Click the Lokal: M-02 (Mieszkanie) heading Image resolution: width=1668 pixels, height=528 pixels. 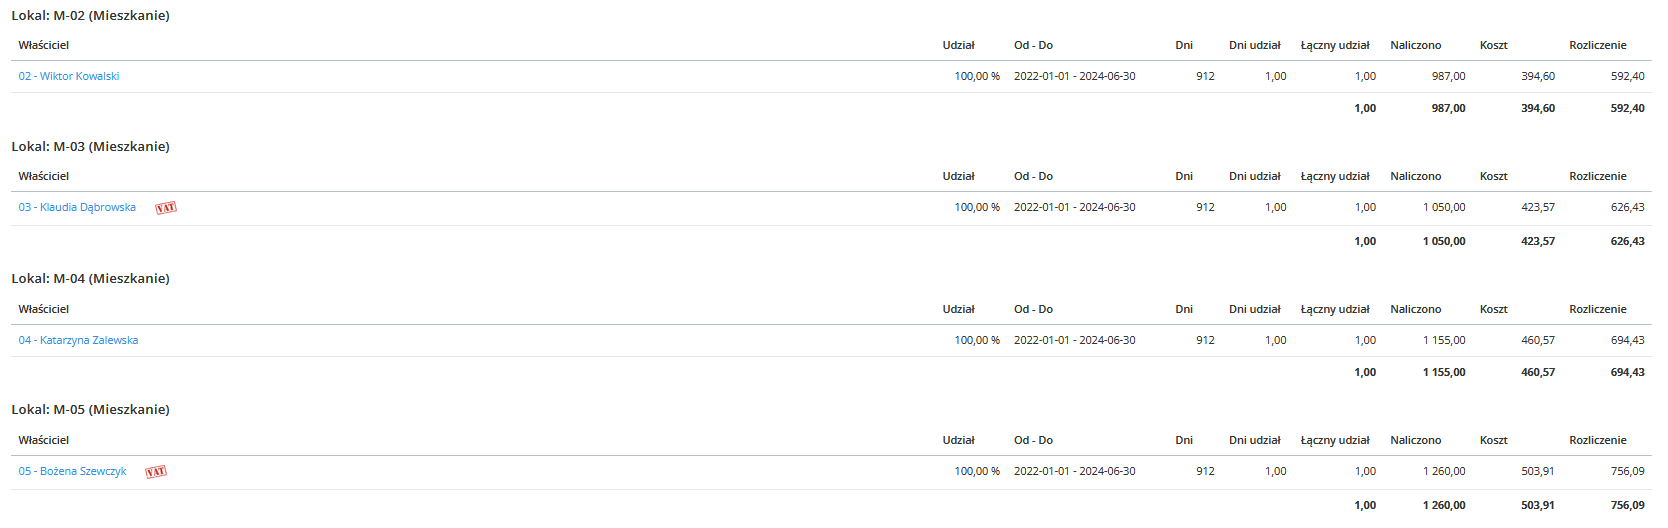pos(90,16)
